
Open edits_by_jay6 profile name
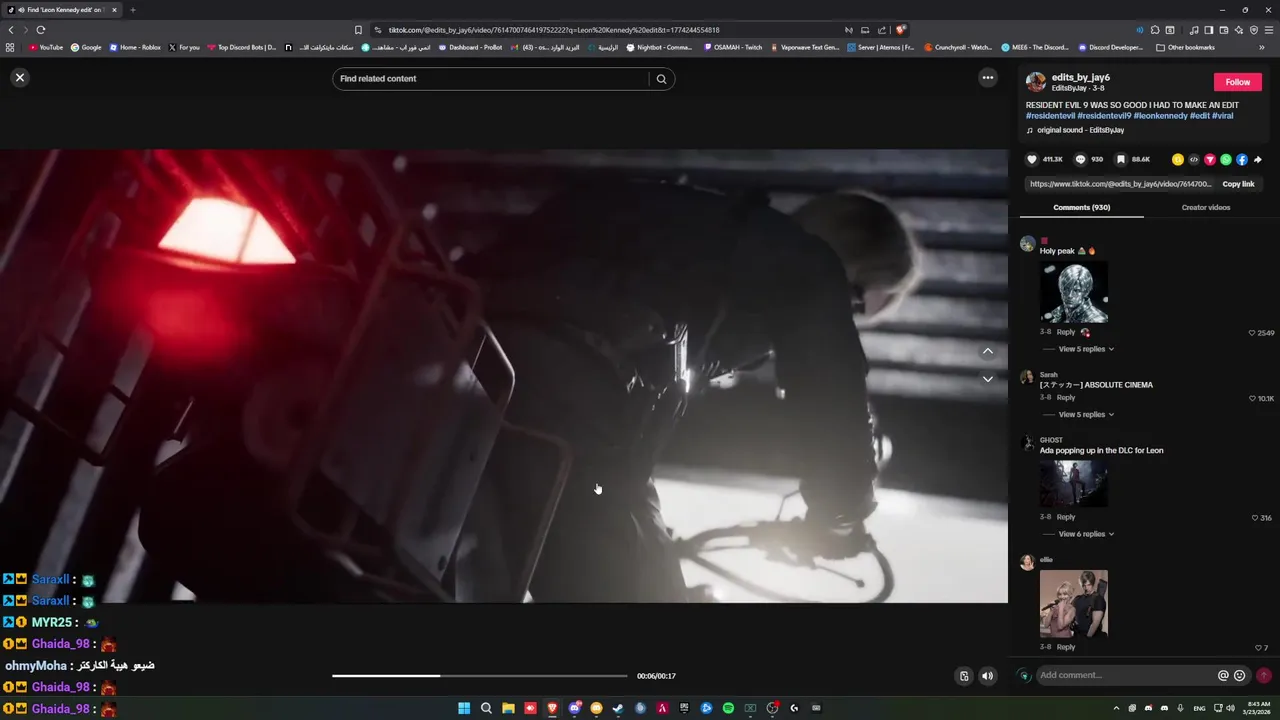1081,77
